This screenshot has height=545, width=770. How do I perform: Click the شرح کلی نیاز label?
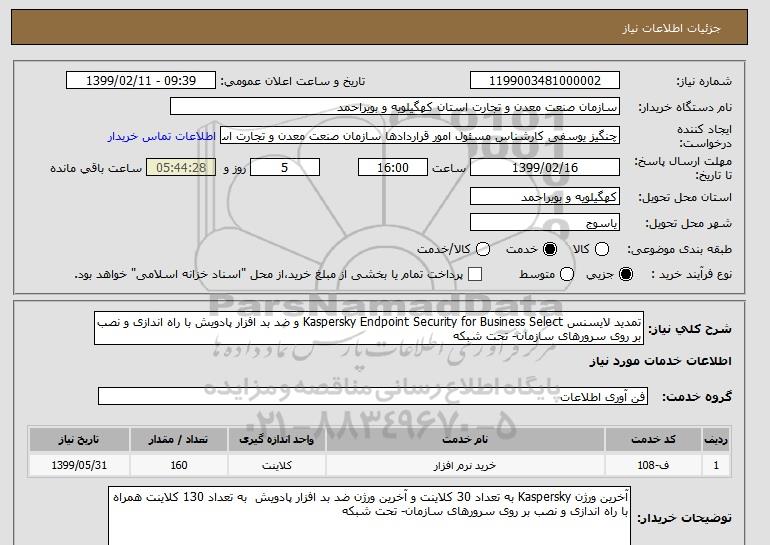pos(690,329)
